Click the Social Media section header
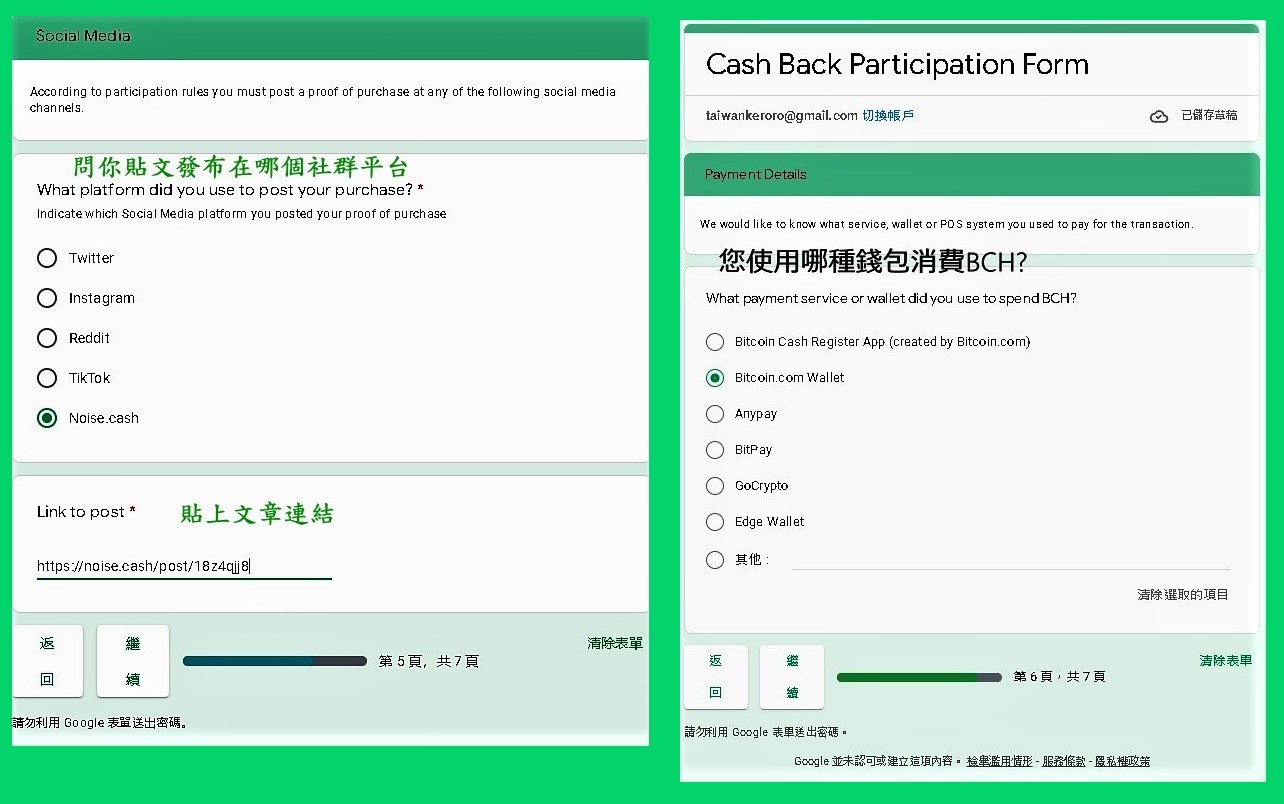This screenshot has width=1284, height=804. tap(331, 36)
